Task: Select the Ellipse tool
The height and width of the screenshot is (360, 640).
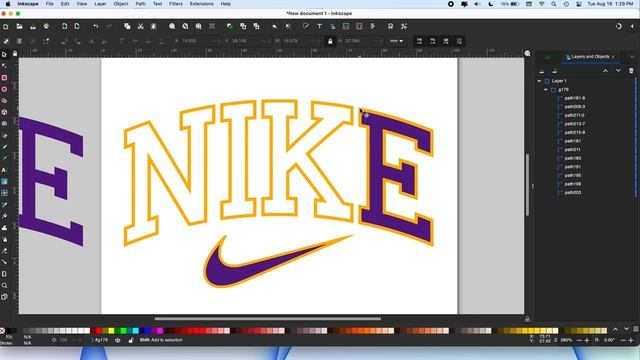Action: (x=4, y=89)
